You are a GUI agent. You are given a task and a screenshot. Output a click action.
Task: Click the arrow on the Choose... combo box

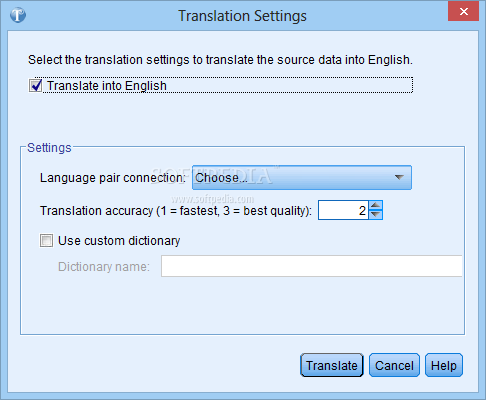[x=399, y=177]
